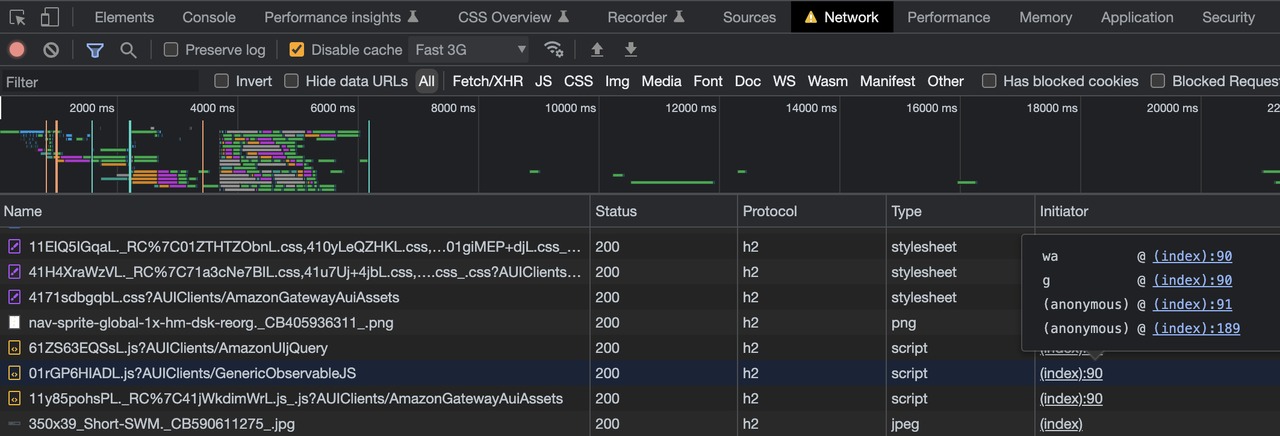Screen dimensions: 1280x436
Task: Click the Filter text input field
Action: 100,81
